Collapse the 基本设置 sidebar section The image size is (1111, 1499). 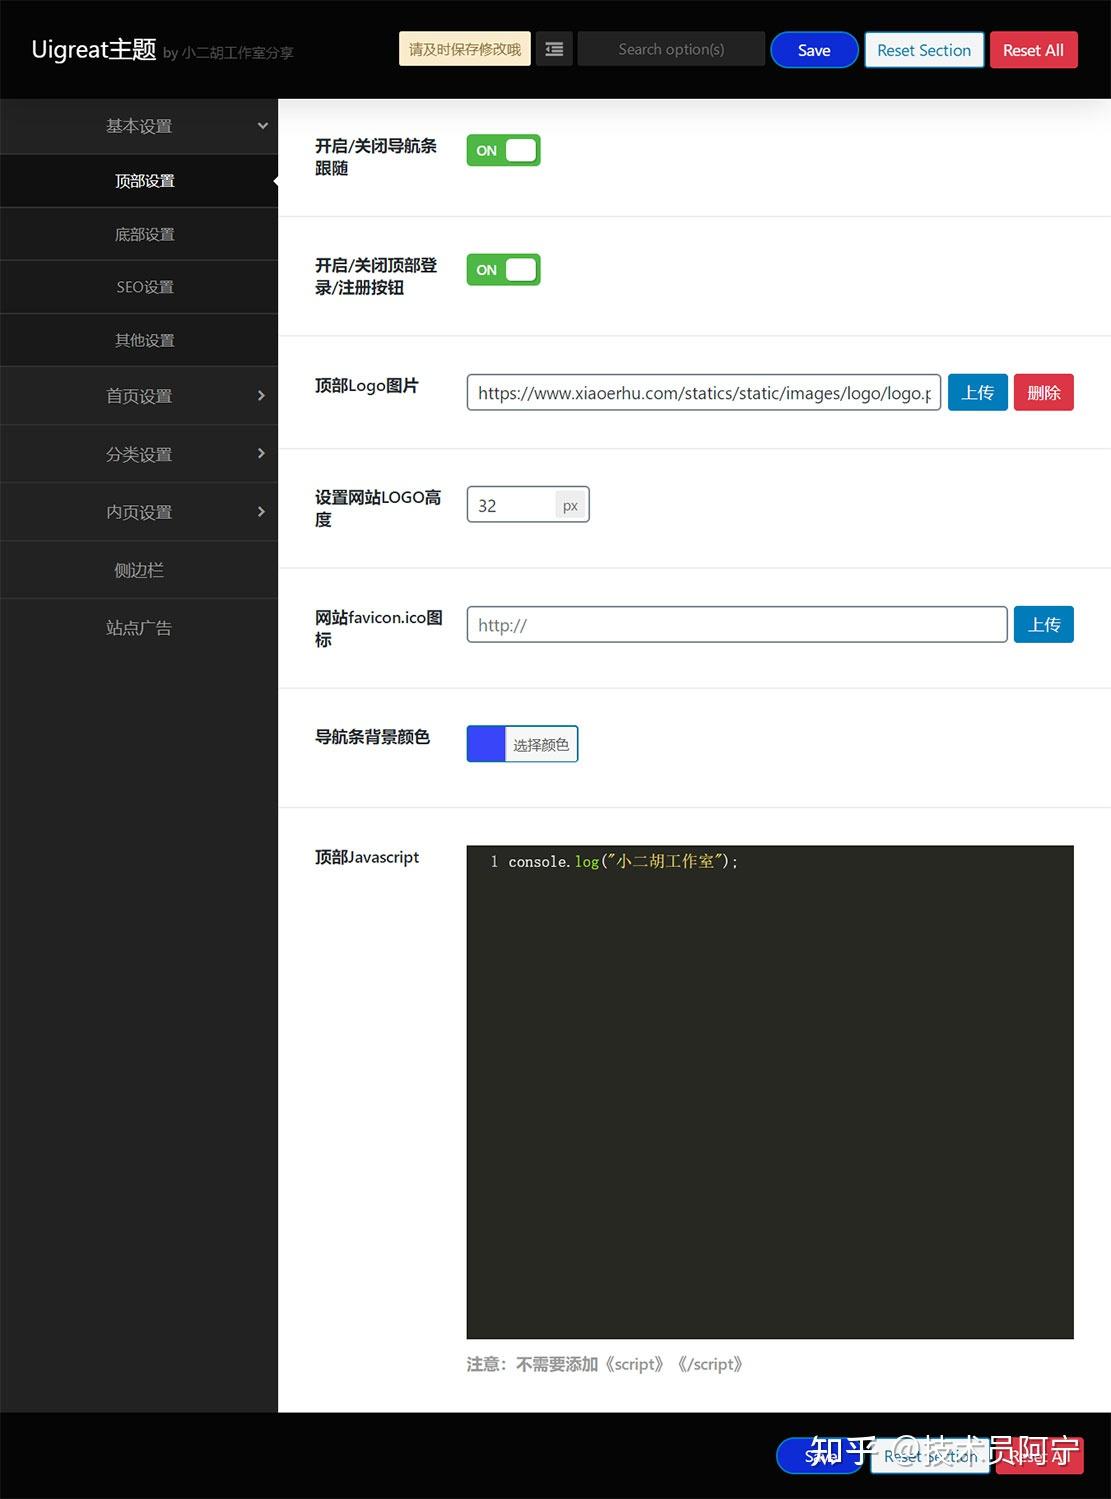(x=139, y=126)
